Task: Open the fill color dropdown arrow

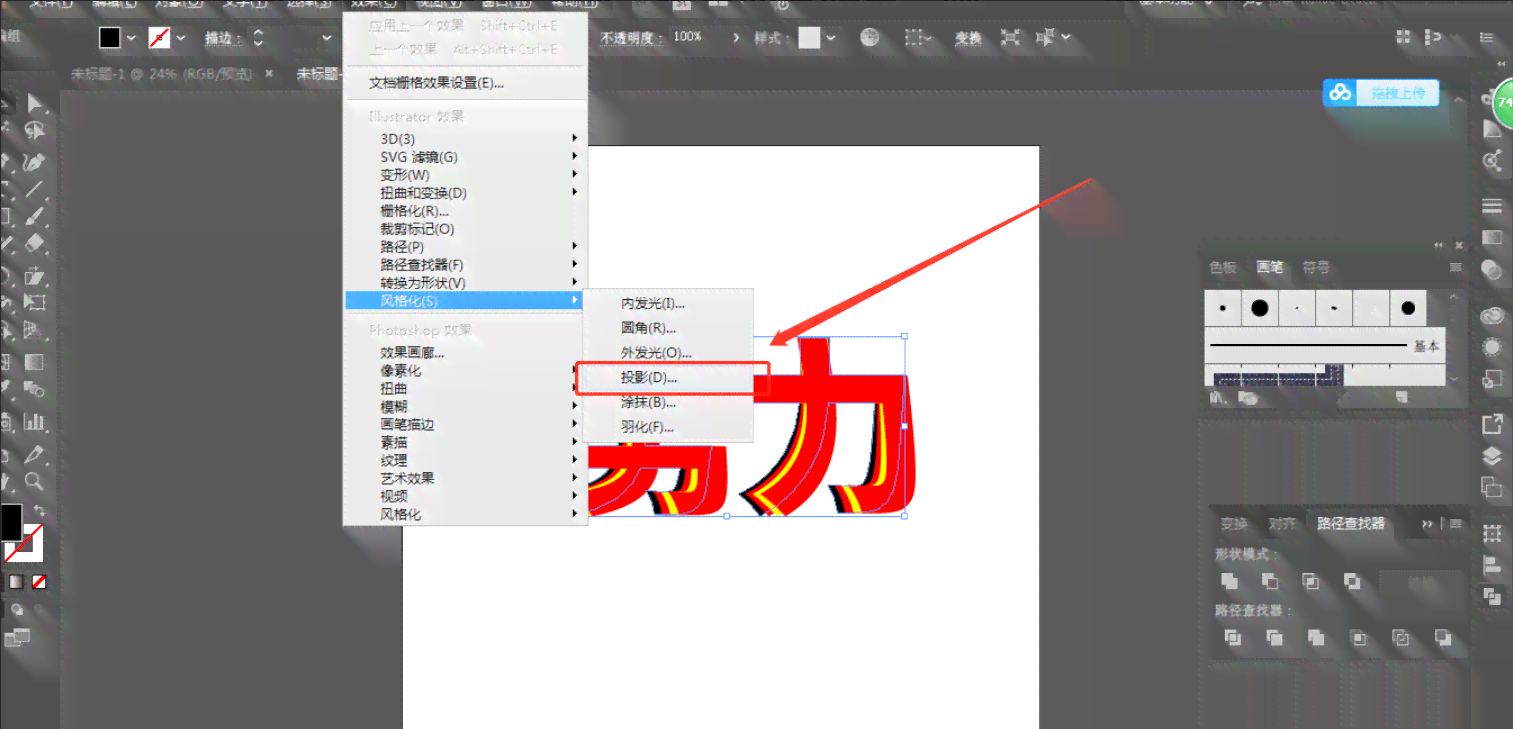Action: pyautogui.click(x=131, y=38)
